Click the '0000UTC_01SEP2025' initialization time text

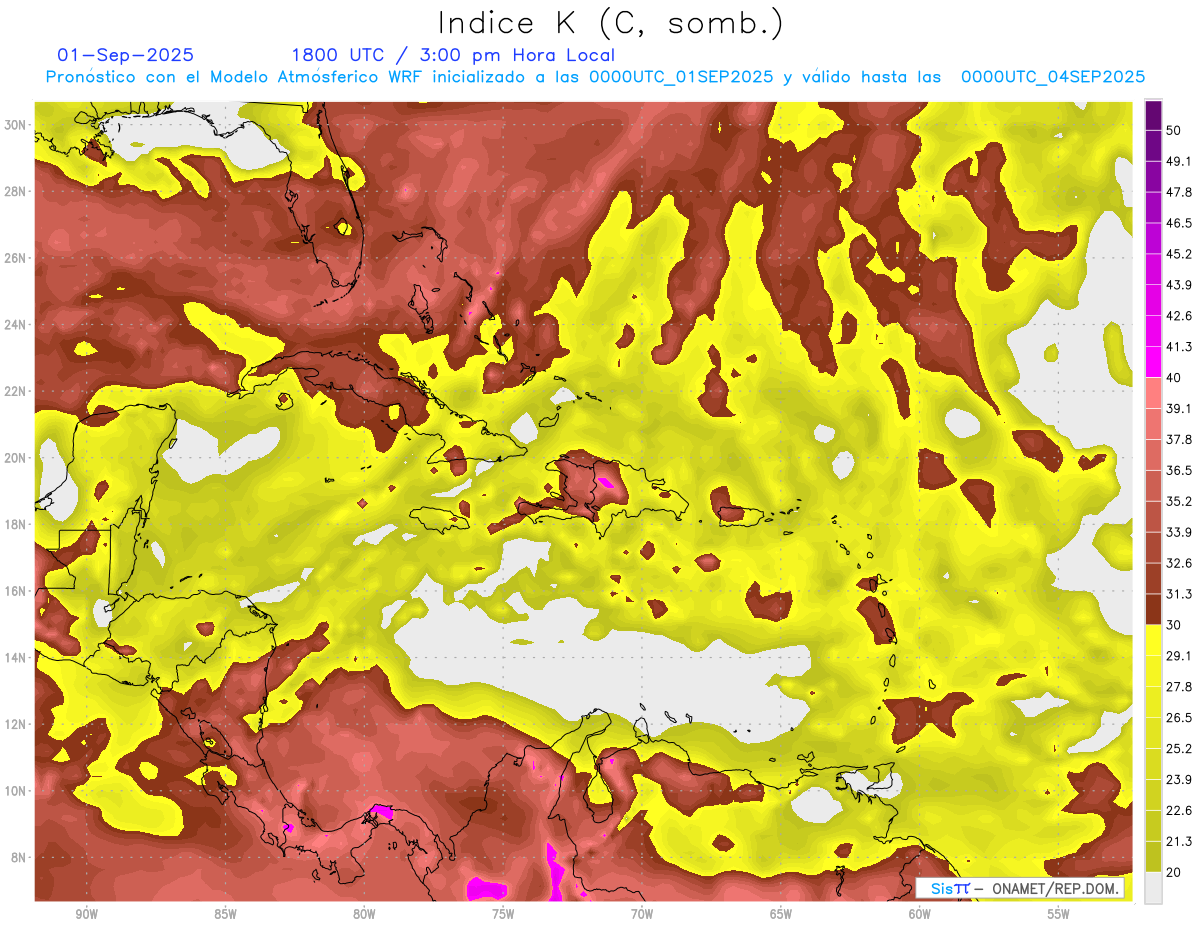coord(681,77)
